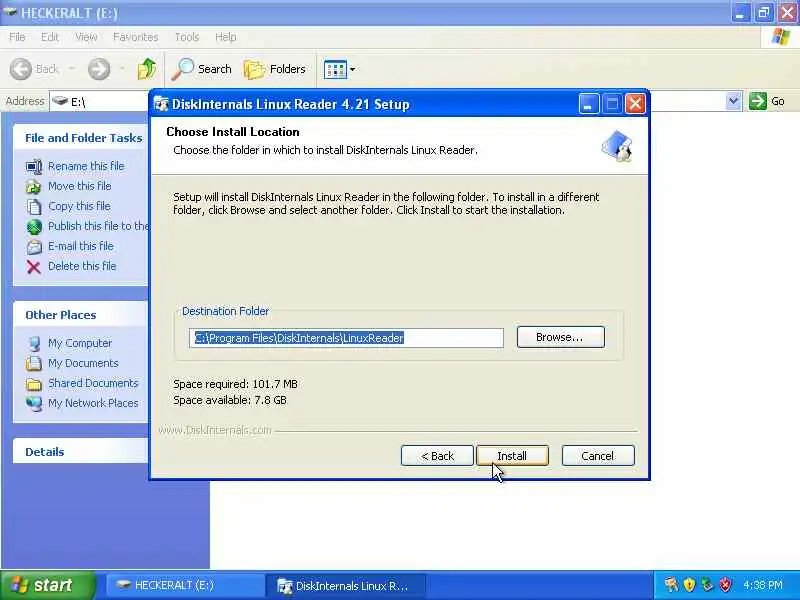
Task: Expand the Address bar dropdown arrow
Action: (733, 101)
